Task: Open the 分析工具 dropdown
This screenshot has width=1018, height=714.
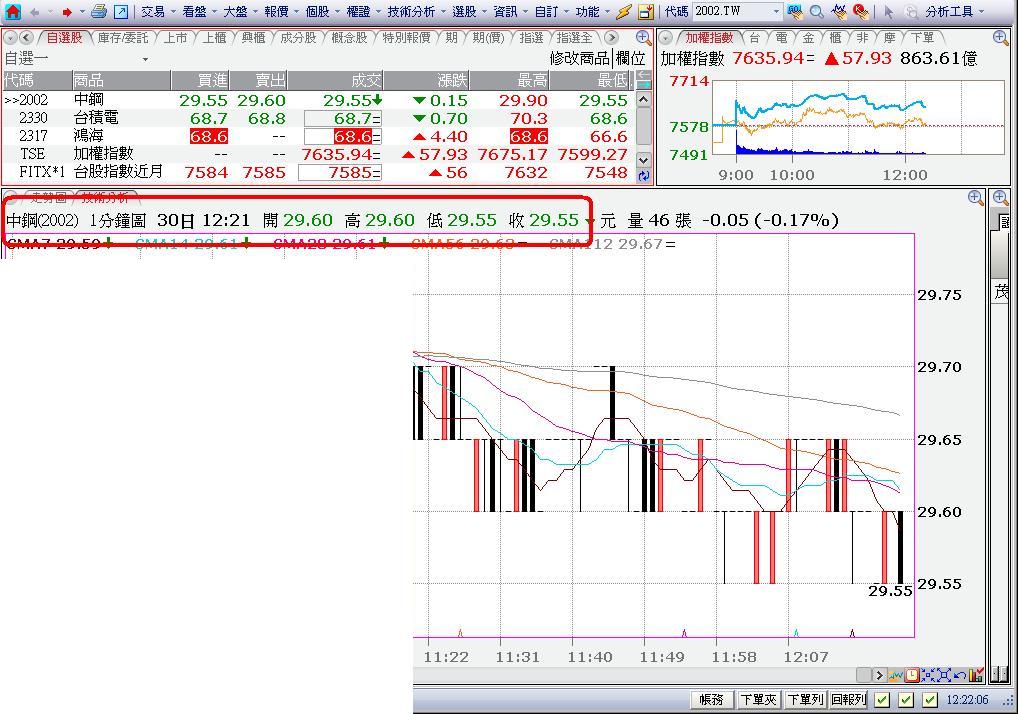Action: [x=953, y=12]
